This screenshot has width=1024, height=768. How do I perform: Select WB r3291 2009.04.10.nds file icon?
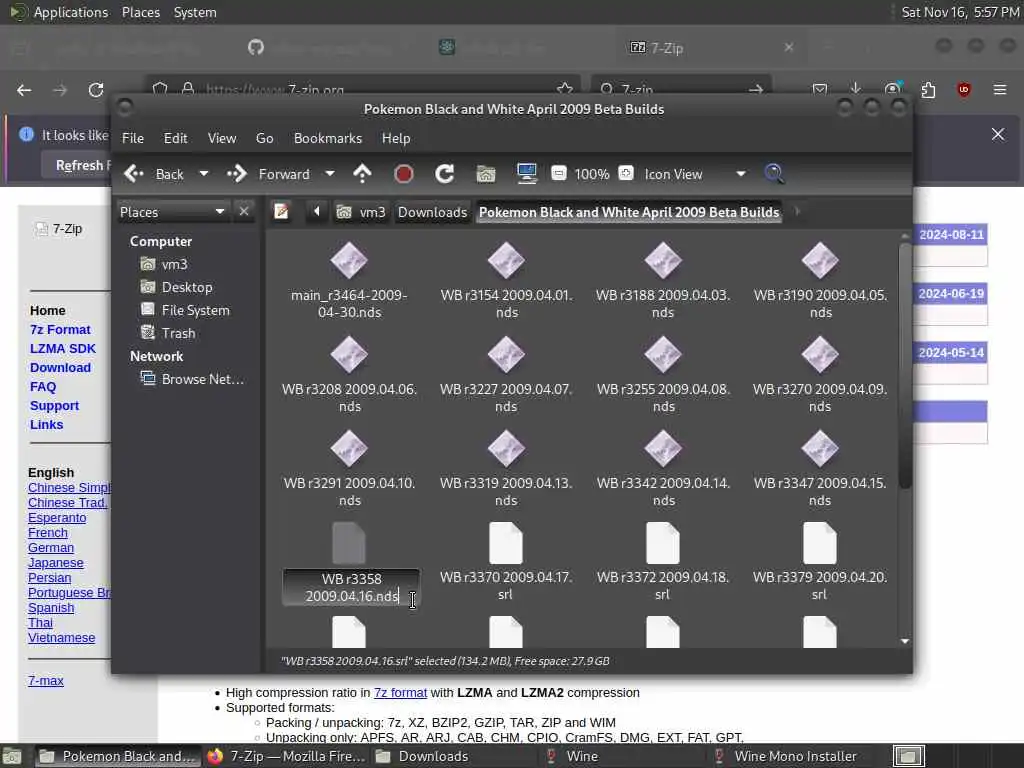coord(349,449)
